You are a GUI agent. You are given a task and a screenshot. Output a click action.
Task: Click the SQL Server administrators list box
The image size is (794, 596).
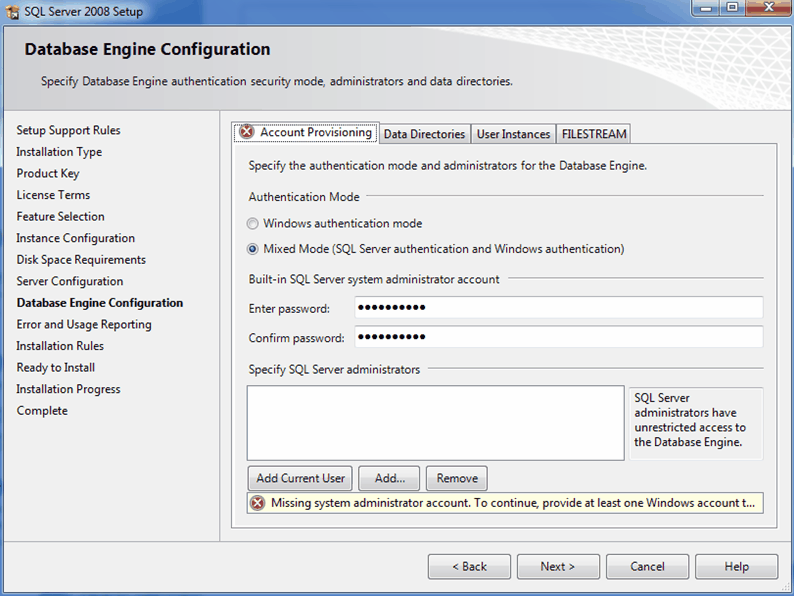click(435, 423)
